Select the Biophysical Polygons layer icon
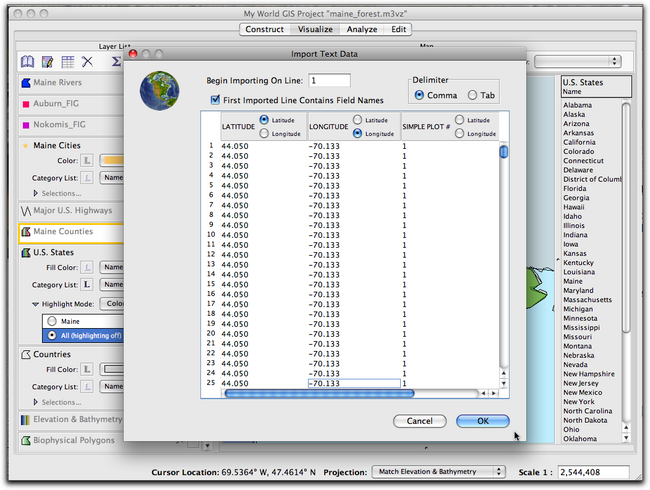 (26, 440)
